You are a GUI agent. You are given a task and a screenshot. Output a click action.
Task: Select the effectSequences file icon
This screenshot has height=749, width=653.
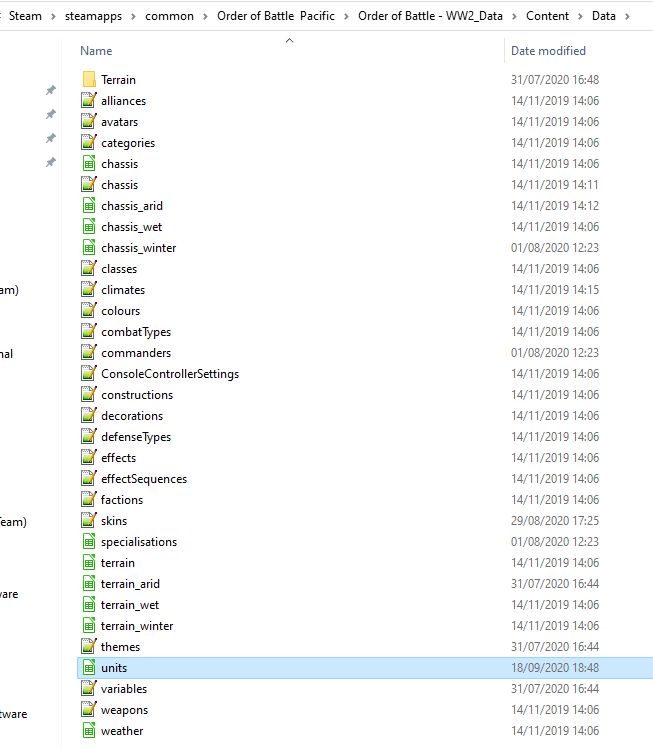tap(89, 479)
